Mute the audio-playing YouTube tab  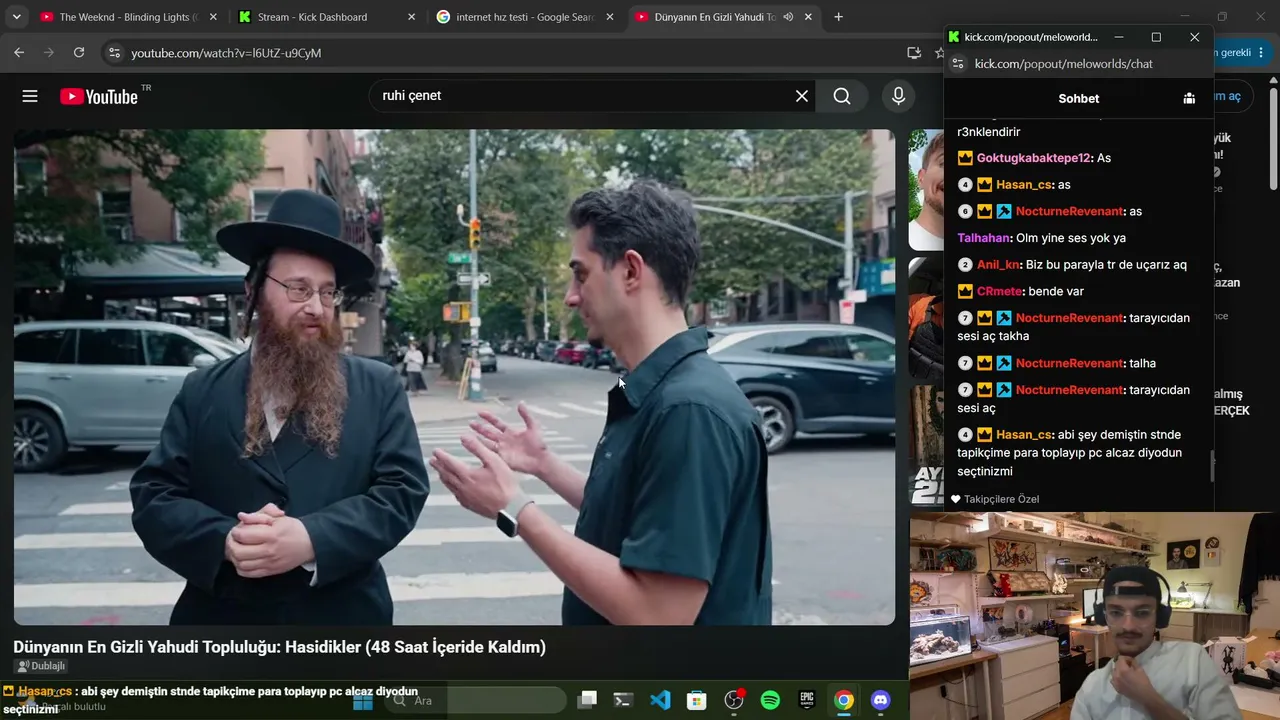point(788,17)
